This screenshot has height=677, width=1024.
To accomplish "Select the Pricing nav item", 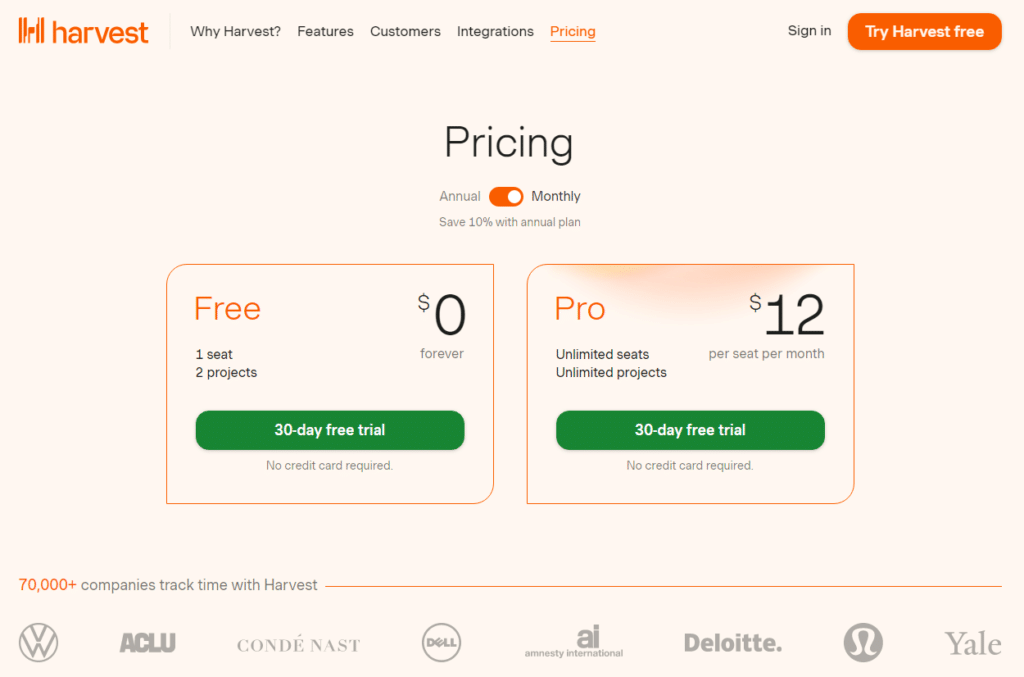I will click(x=572, y=31).
